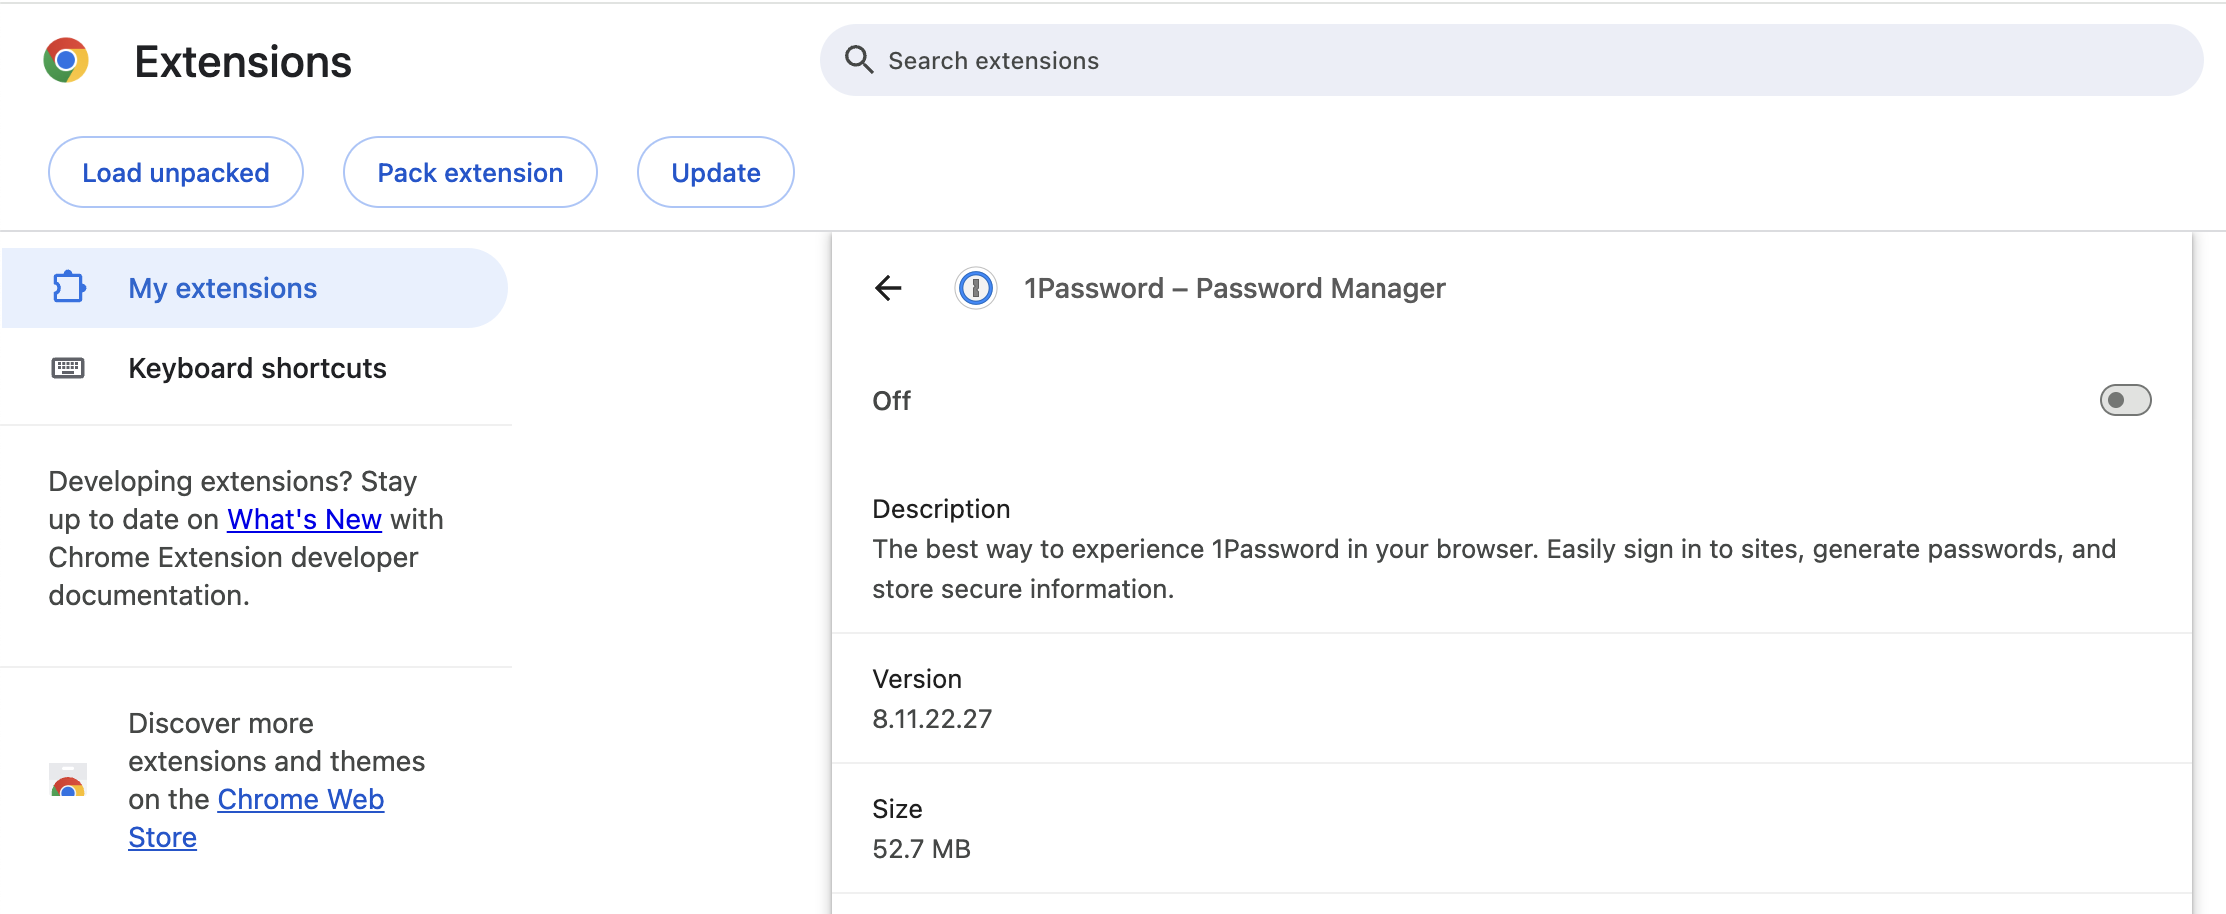
Task: Click the search magnifier icon
Action: tap(858, 60)
